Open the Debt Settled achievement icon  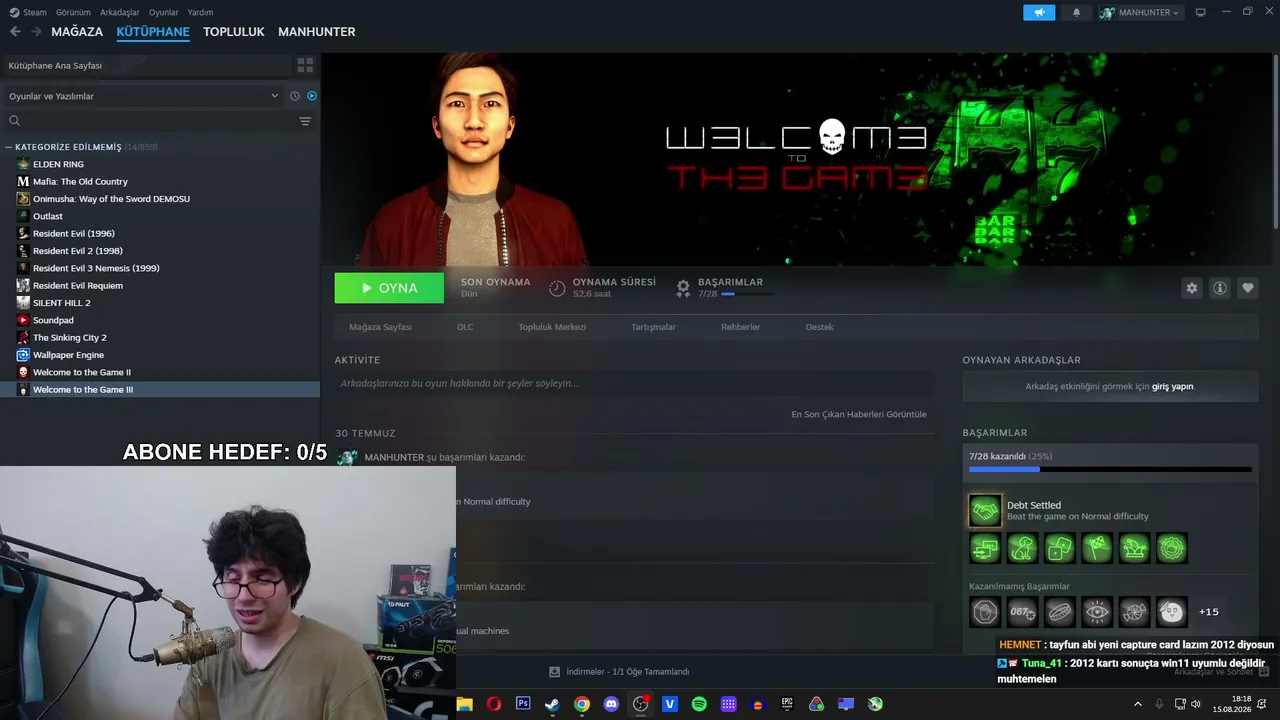click(x=985, y=511)
